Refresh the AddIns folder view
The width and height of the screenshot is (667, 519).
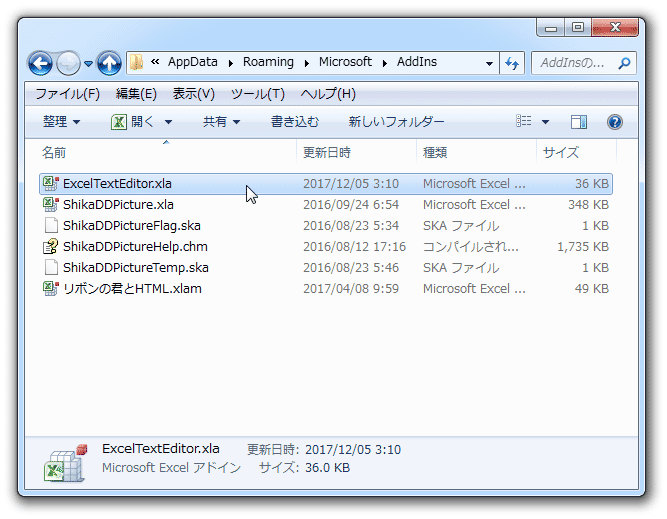[x=512, y=63]
